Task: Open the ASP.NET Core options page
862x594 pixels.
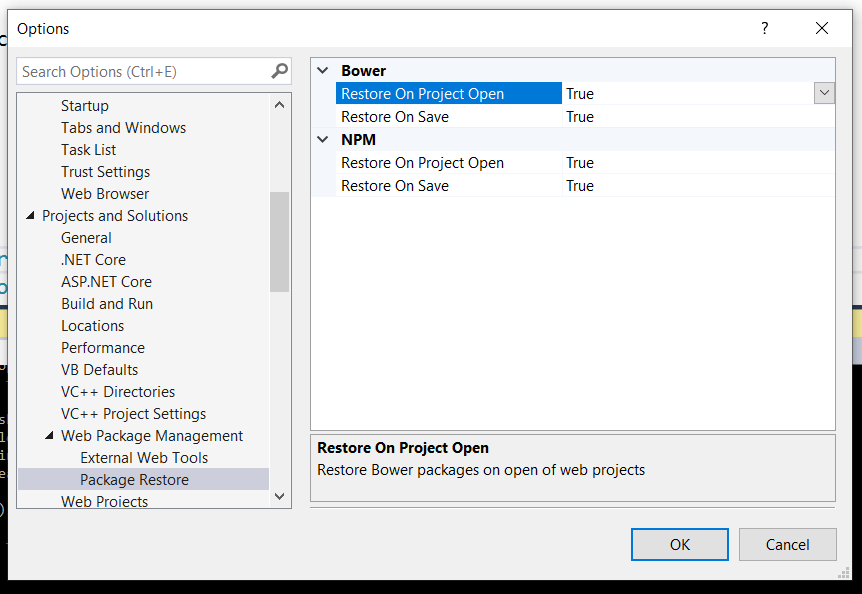Action: (106, 282)
